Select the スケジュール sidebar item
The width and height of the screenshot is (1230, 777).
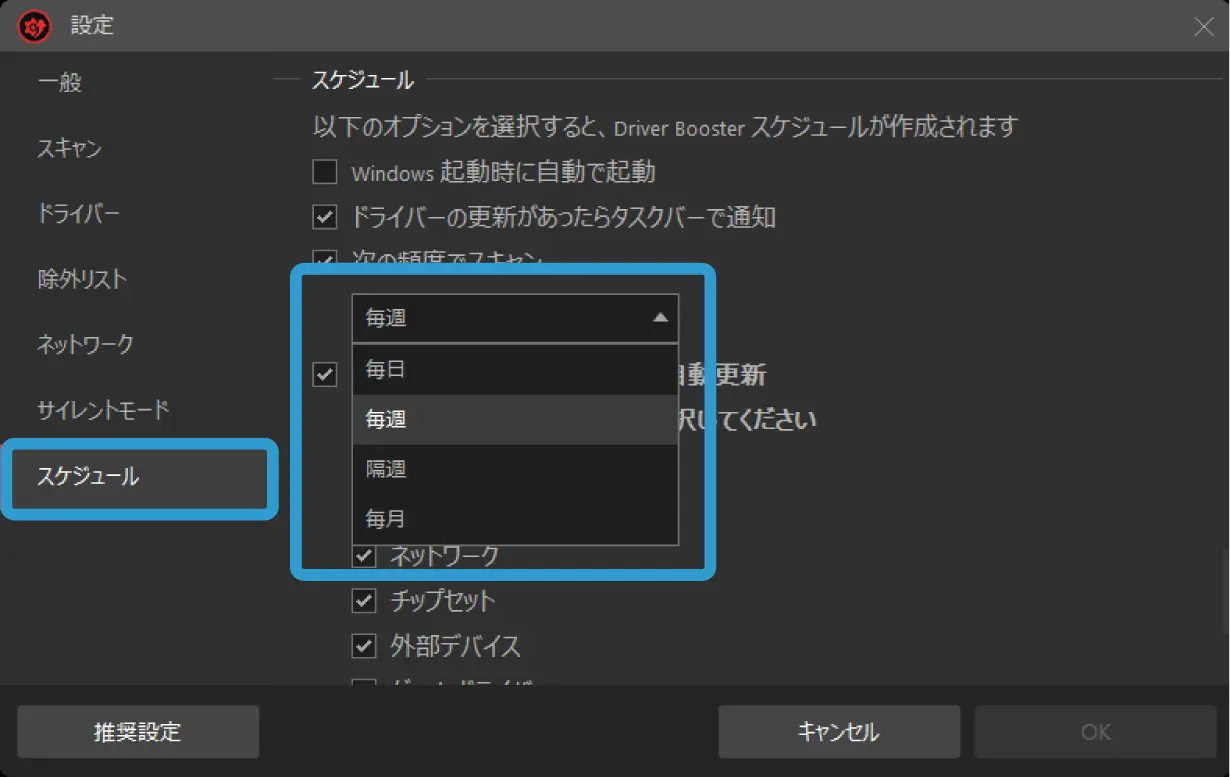click(x=88, y=477)
